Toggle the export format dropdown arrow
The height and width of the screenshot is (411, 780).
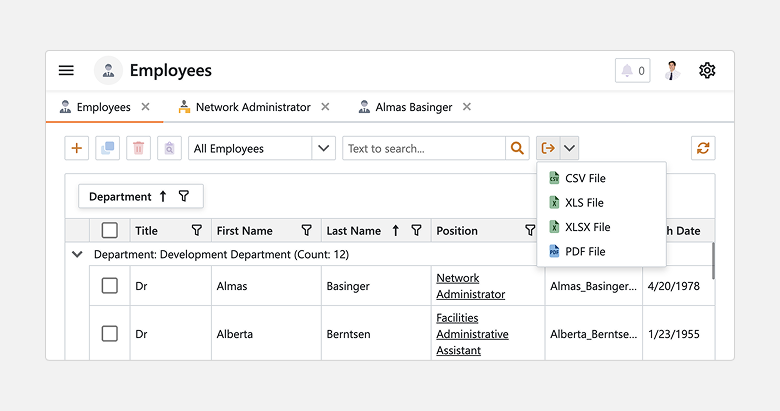click(569, 148)
